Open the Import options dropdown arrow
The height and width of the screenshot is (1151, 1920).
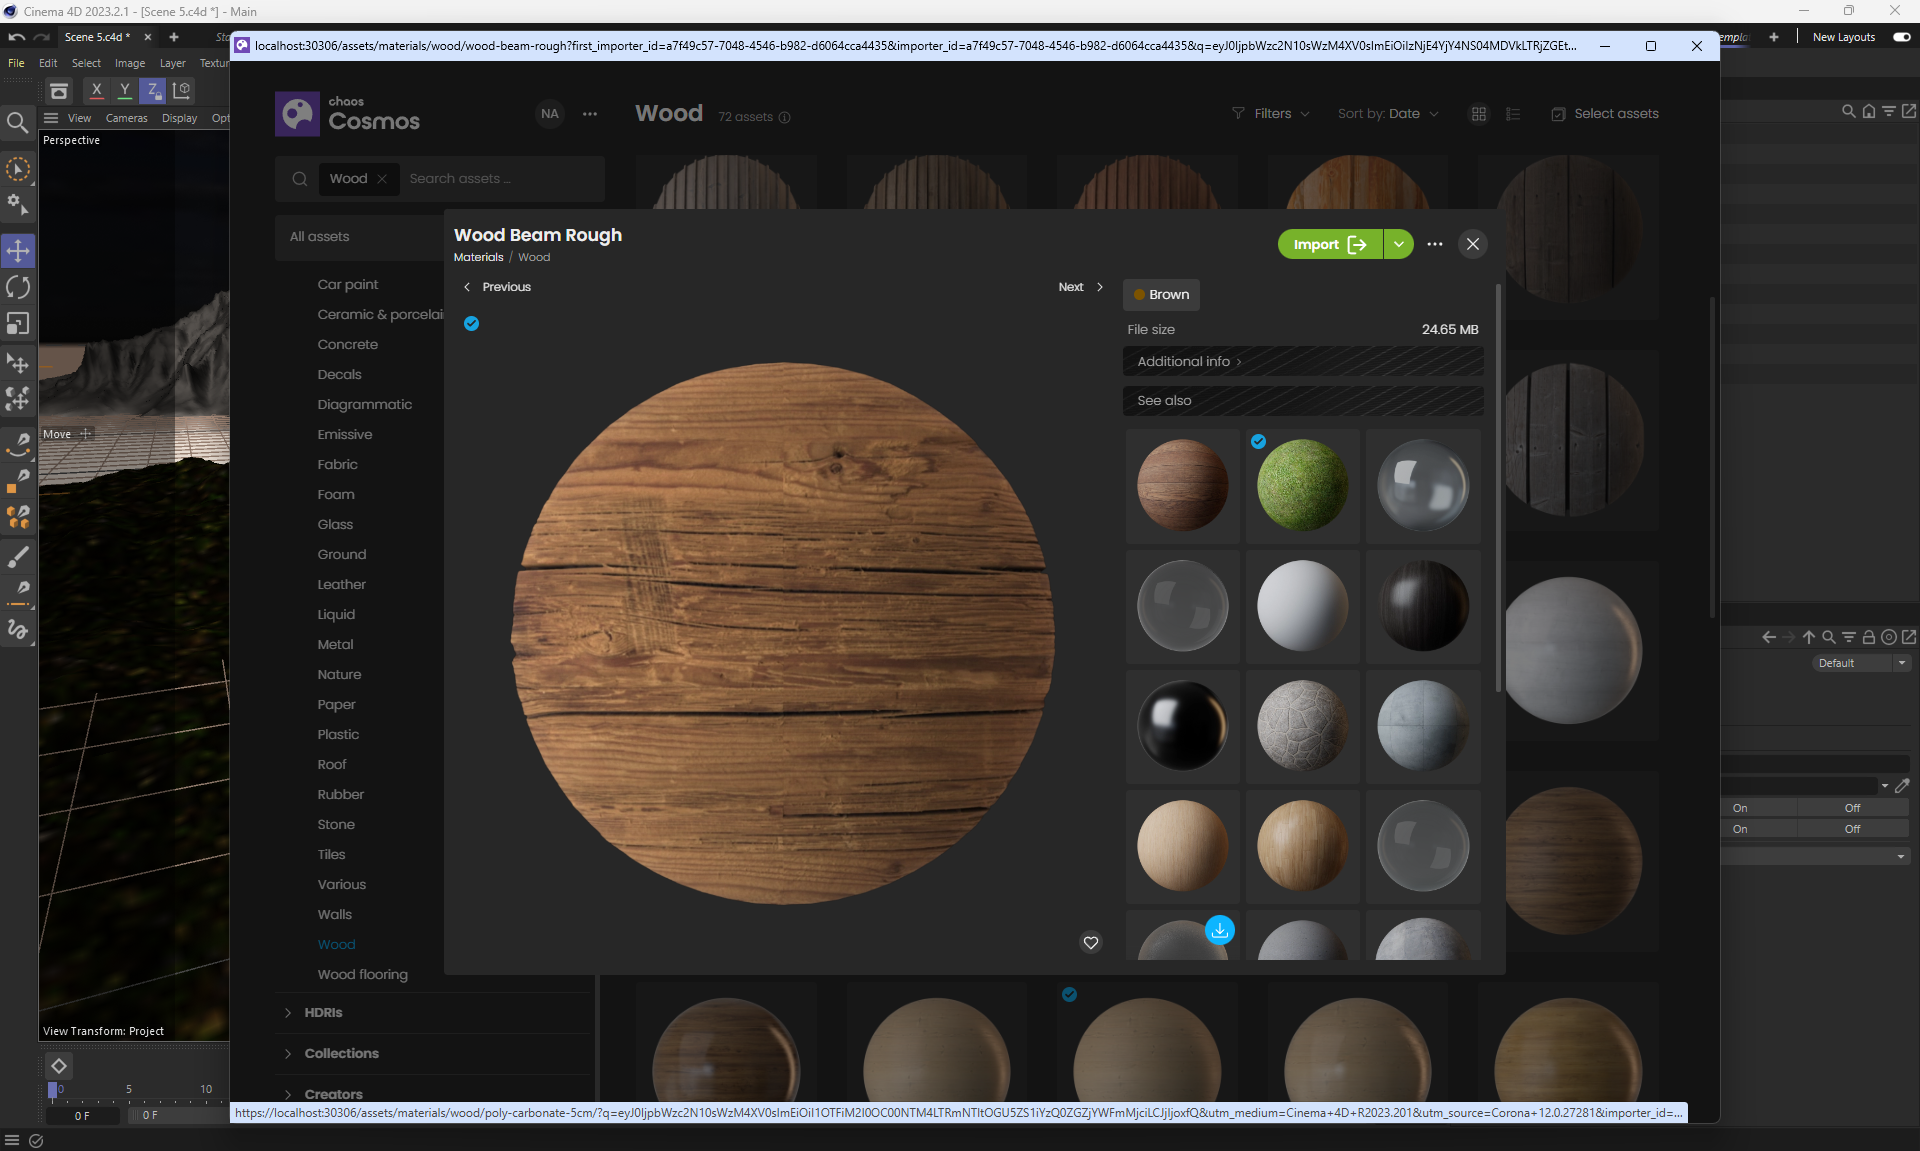pyautogui.click(x=1399, y=244)
